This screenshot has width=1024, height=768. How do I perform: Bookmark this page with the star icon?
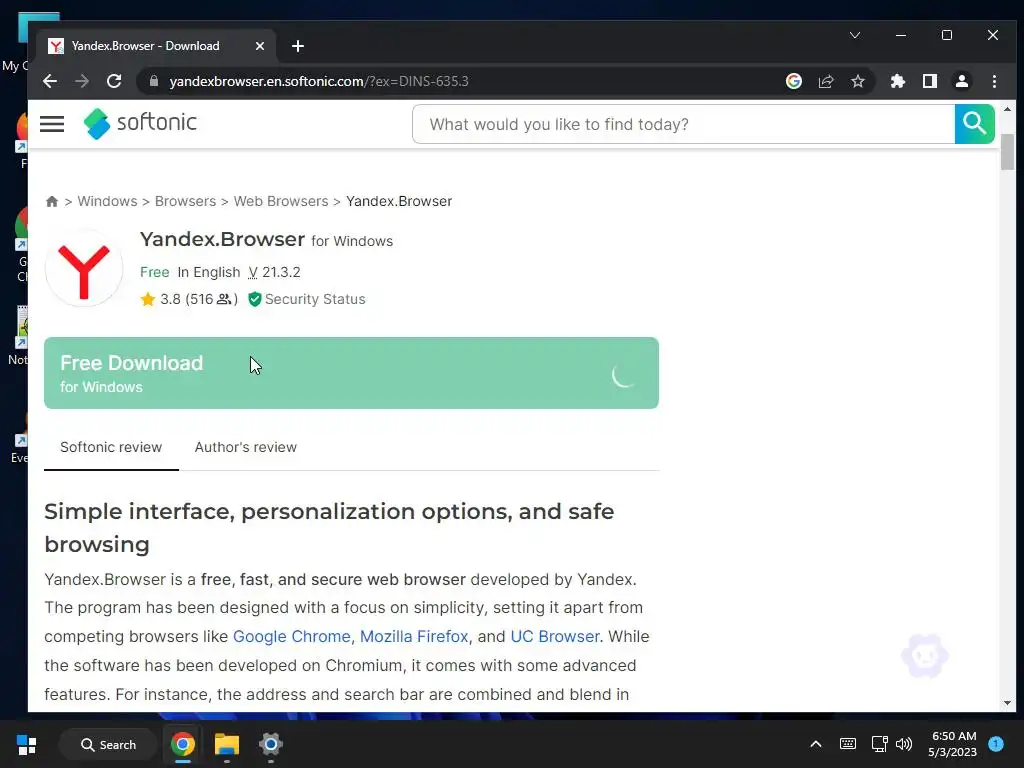(857, 81)
